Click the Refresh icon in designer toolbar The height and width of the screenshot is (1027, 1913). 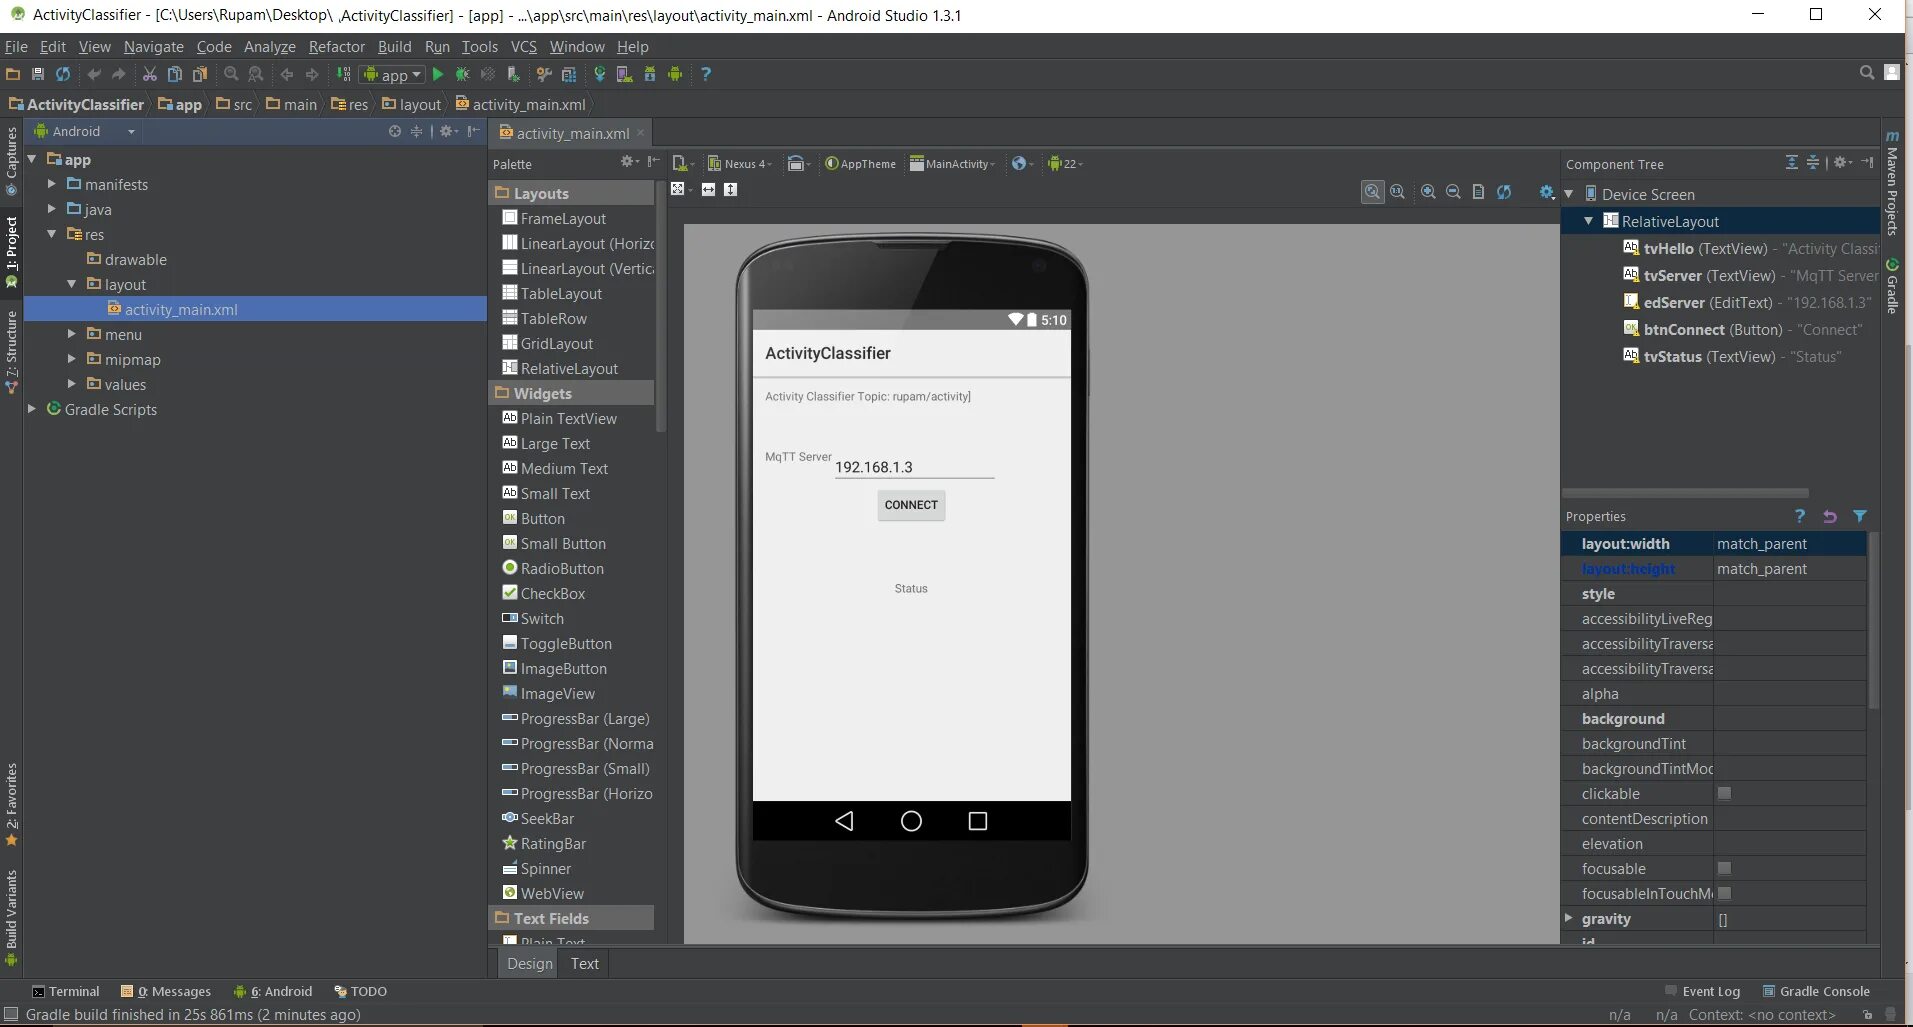tap(1504, 192)
